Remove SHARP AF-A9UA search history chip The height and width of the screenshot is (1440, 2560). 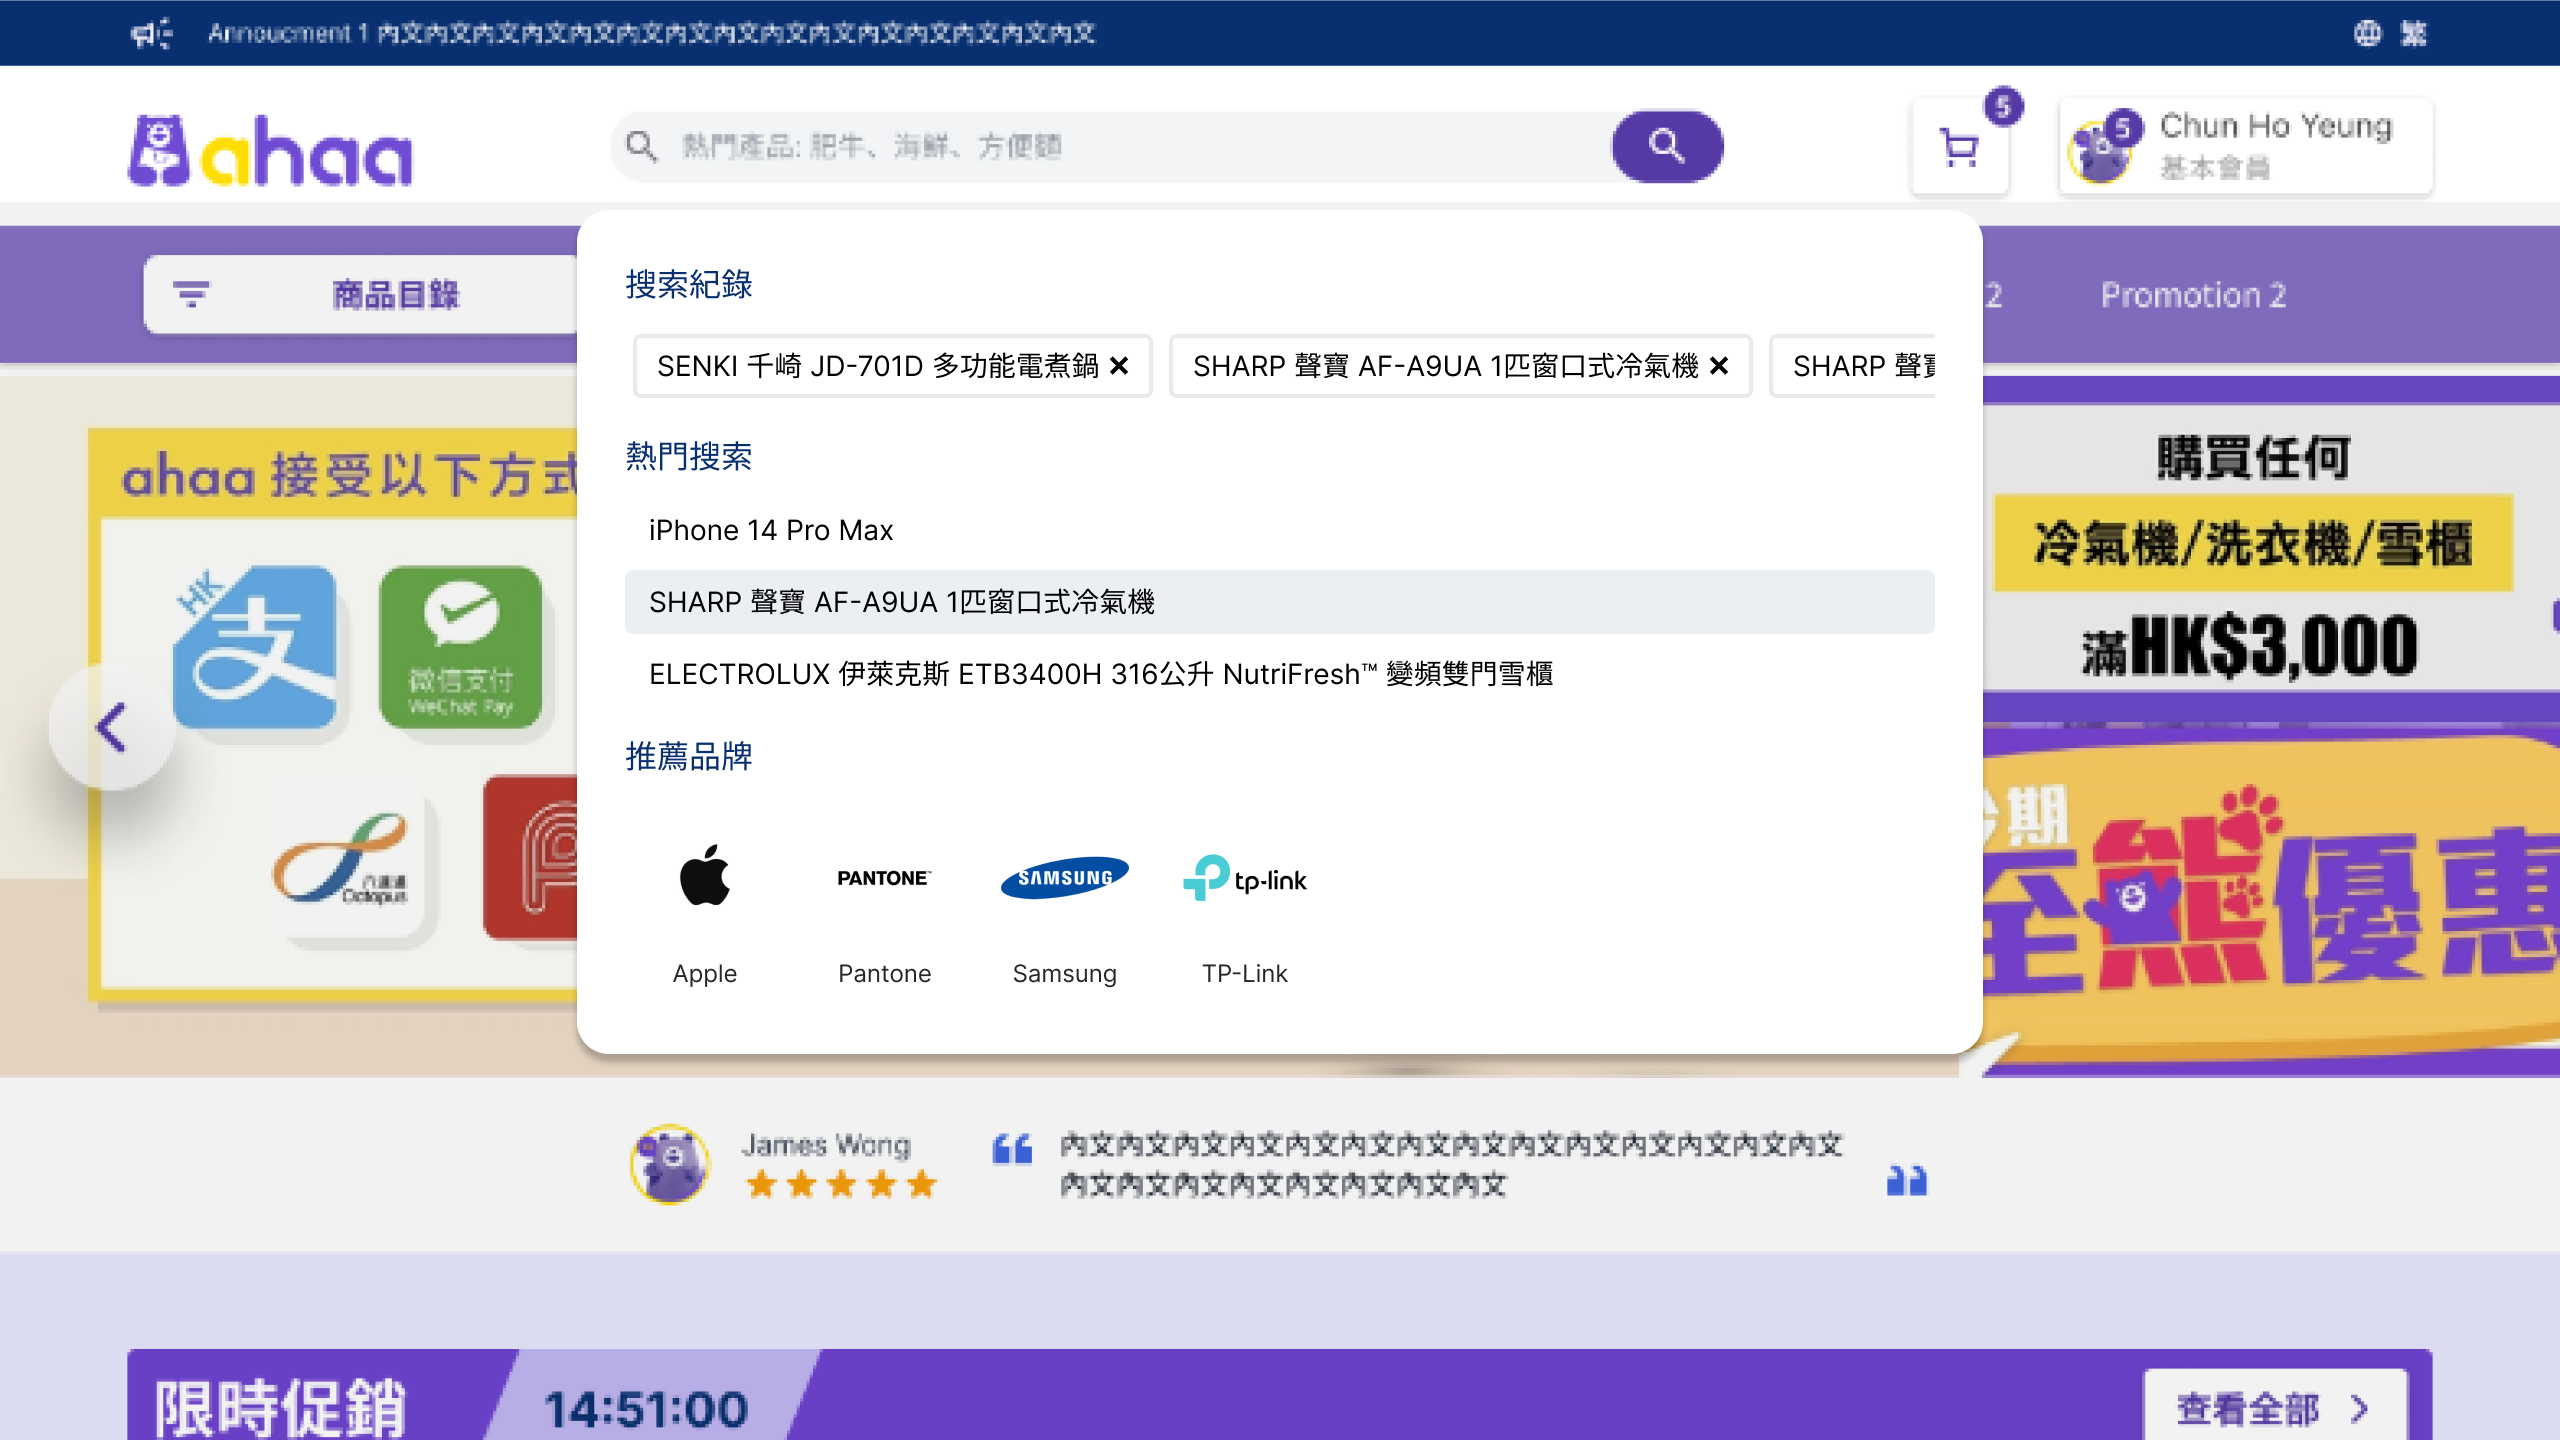click(1719, 366)
